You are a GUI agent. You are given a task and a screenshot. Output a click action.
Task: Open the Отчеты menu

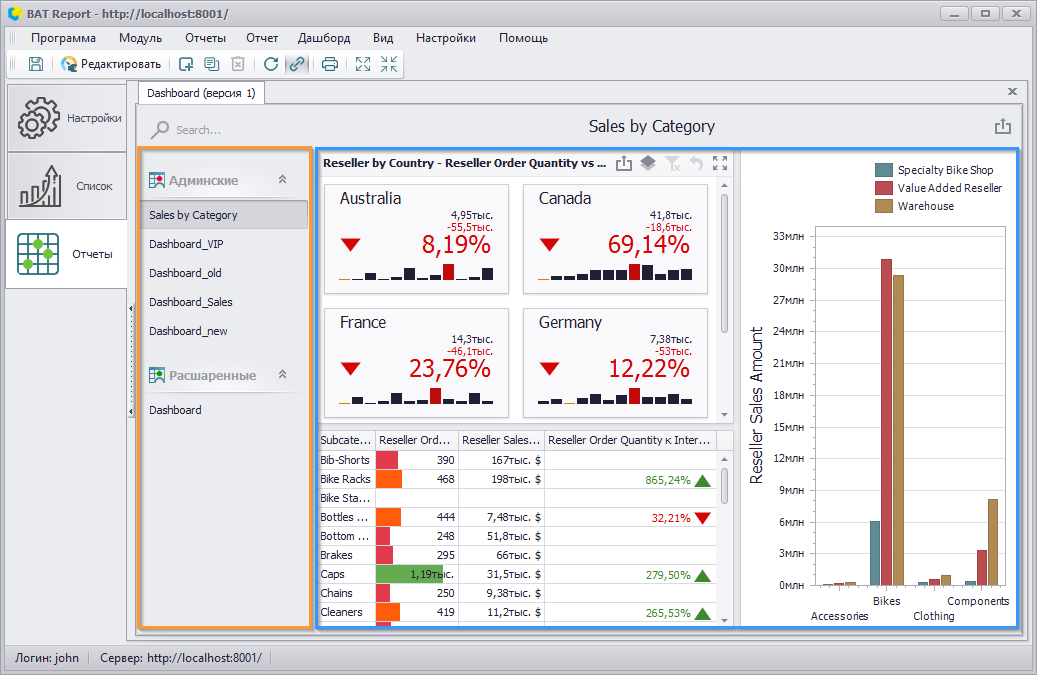pyautogui.click(x=206, y=38)
